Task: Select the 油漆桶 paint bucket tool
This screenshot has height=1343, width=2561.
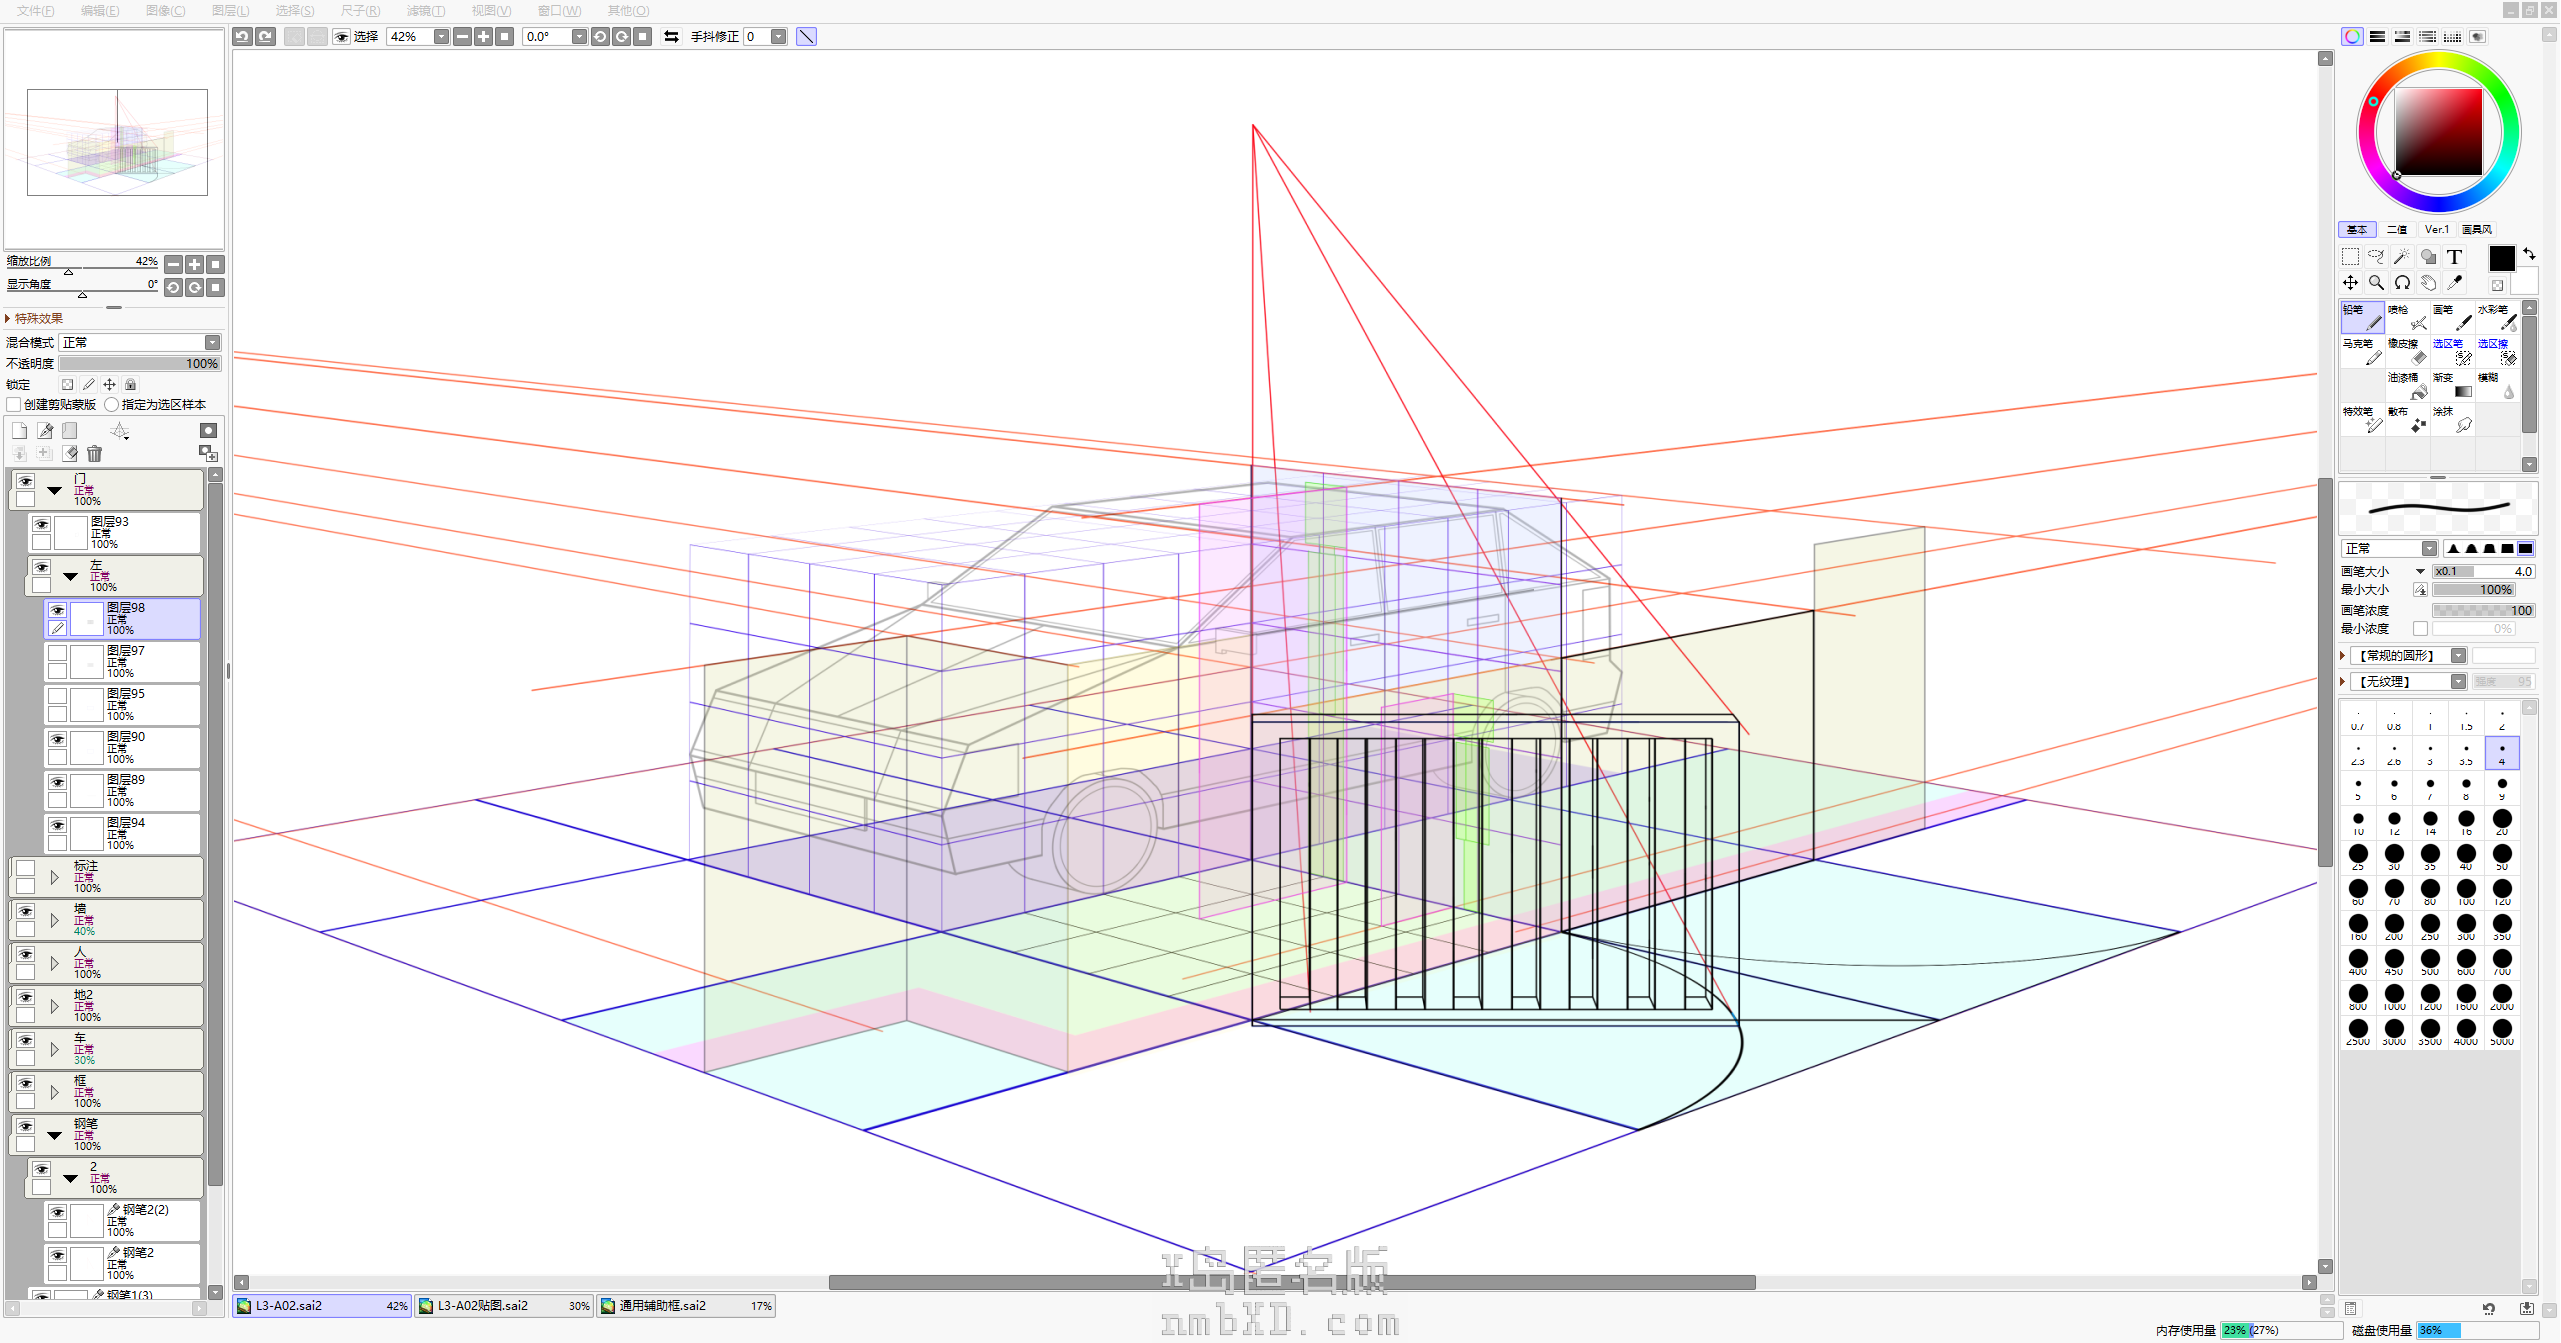Action: pos(2407,385)
